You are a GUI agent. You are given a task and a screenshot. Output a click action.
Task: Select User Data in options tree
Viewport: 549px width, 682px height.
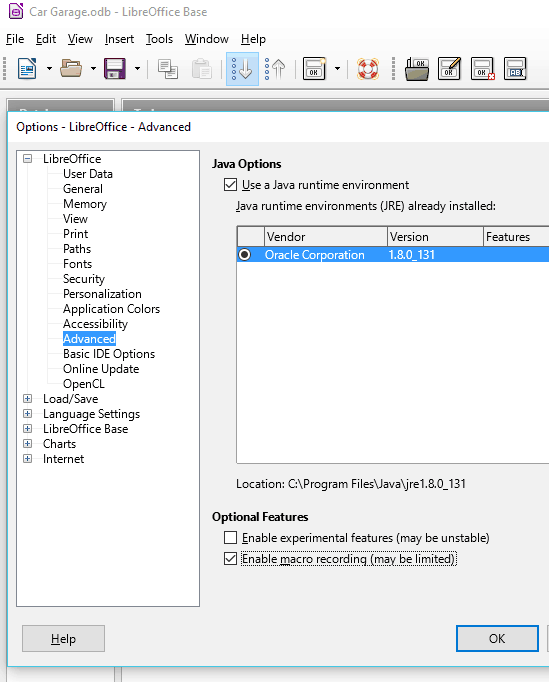pyautogui.click(x=88, y=174)
